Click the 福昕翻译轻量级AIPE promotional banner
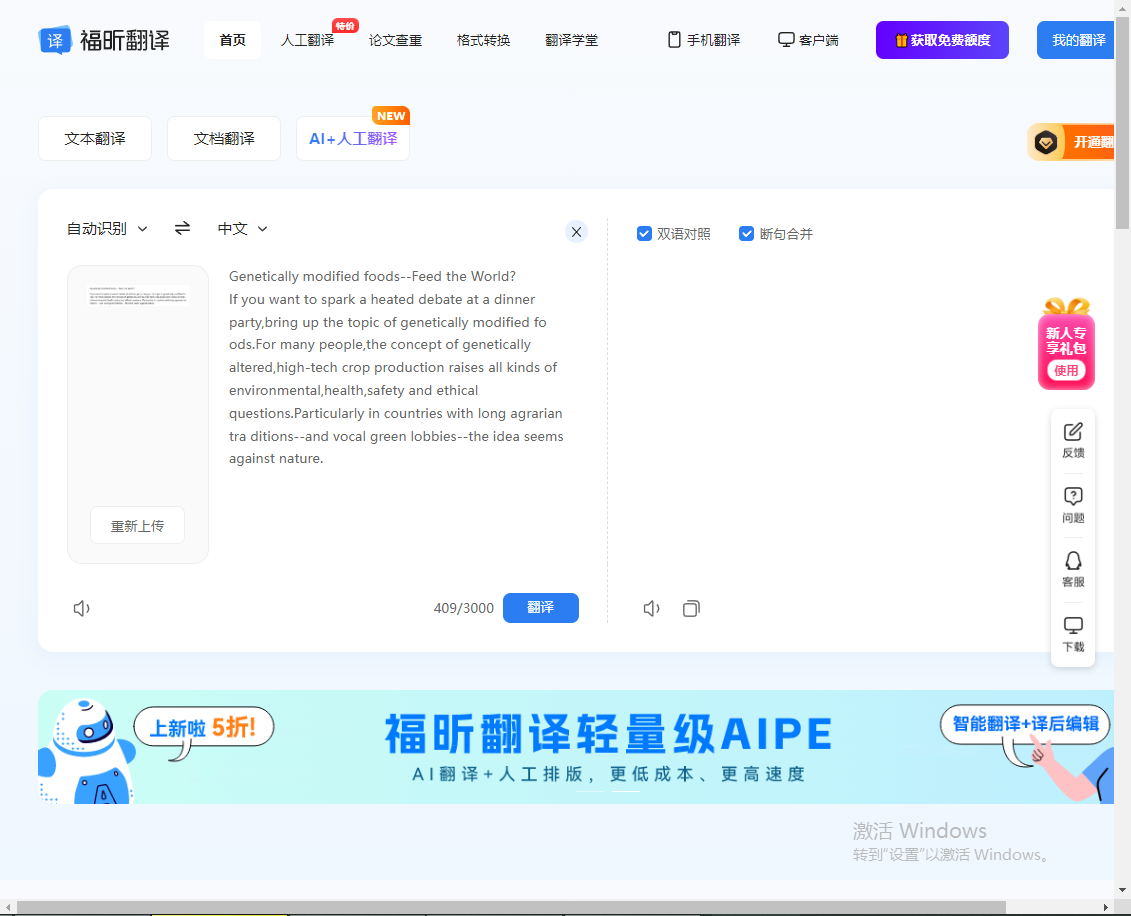This screenshot has width=1131, height=916. click(576, 747)
